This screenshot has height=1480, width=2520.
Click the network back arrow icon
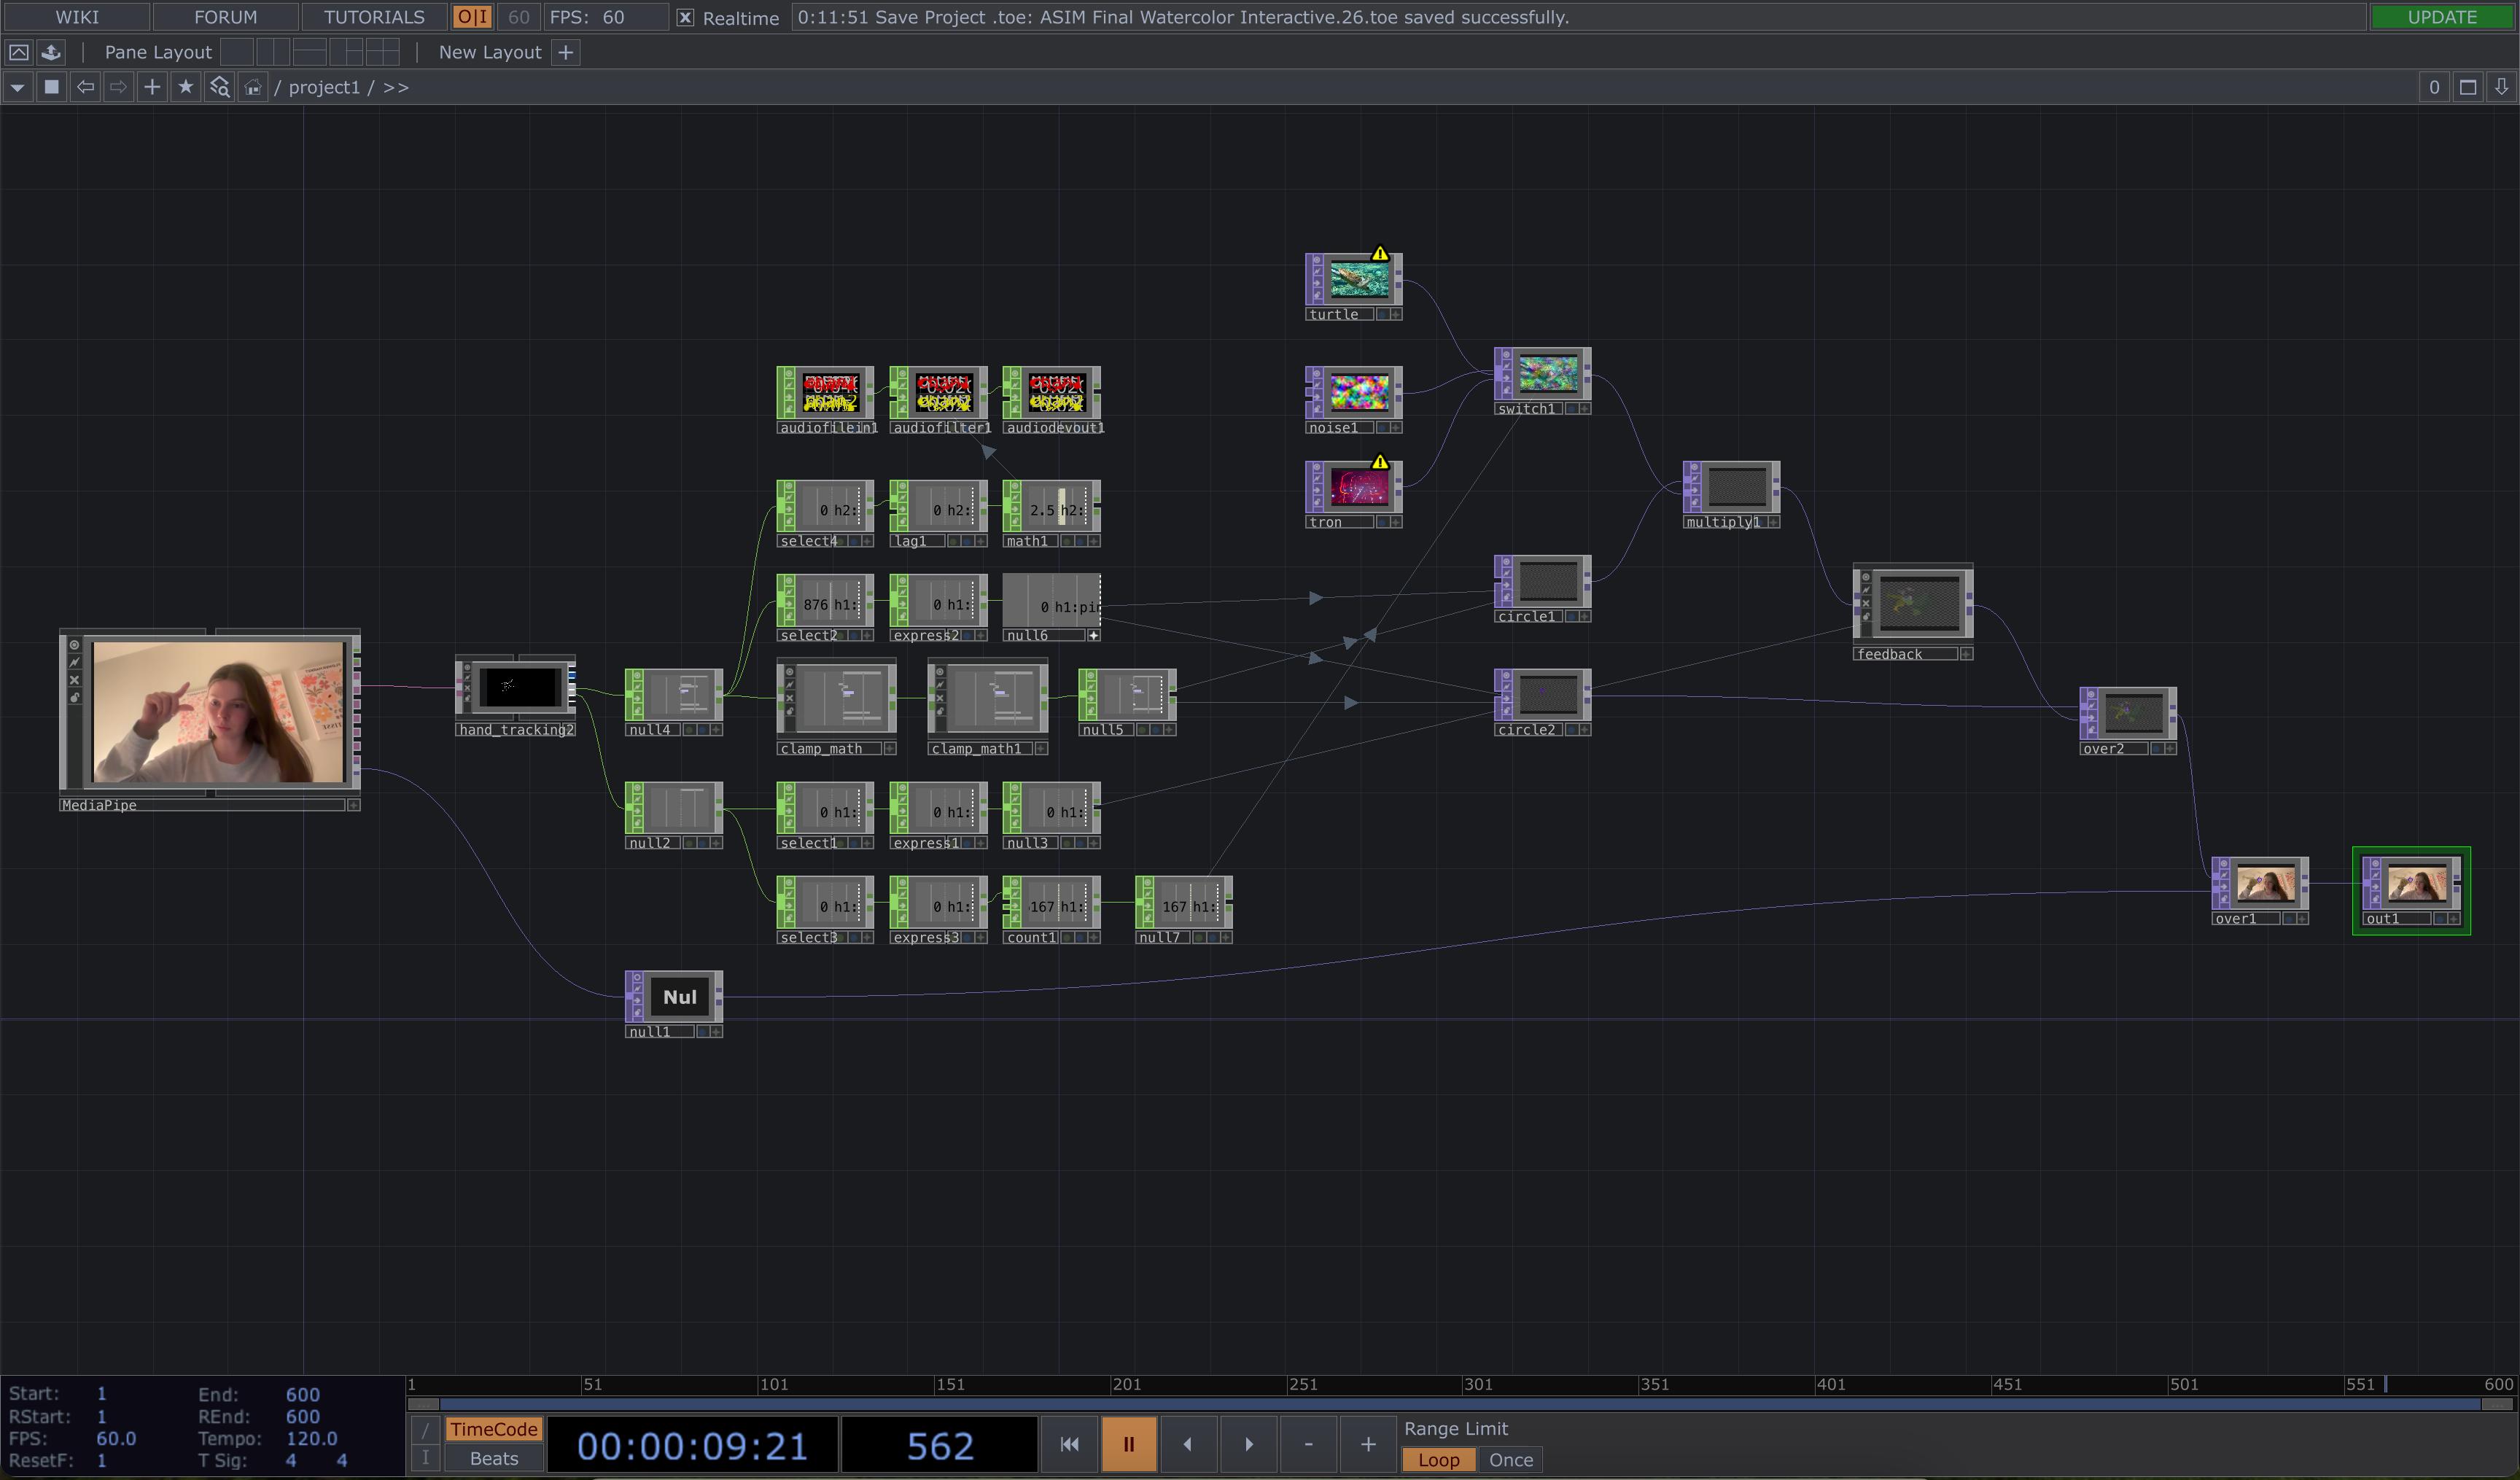click(x=85, y=87)
